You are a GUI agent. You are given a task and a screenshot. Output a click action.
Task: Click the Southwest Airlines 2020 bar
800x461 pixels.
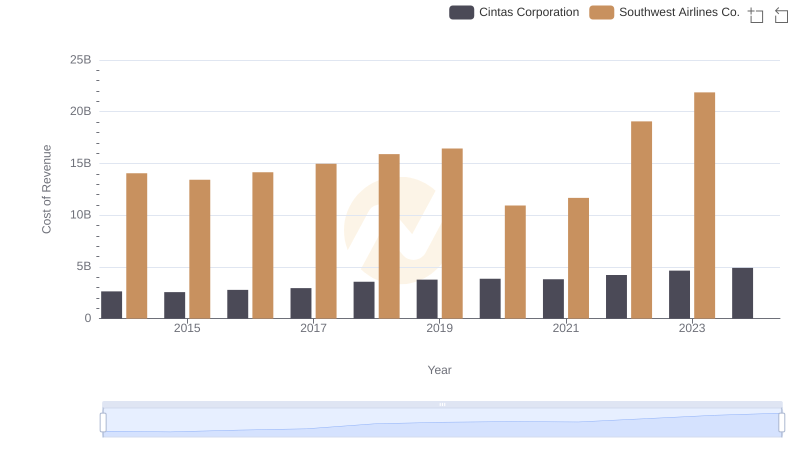tap(515, 262)
